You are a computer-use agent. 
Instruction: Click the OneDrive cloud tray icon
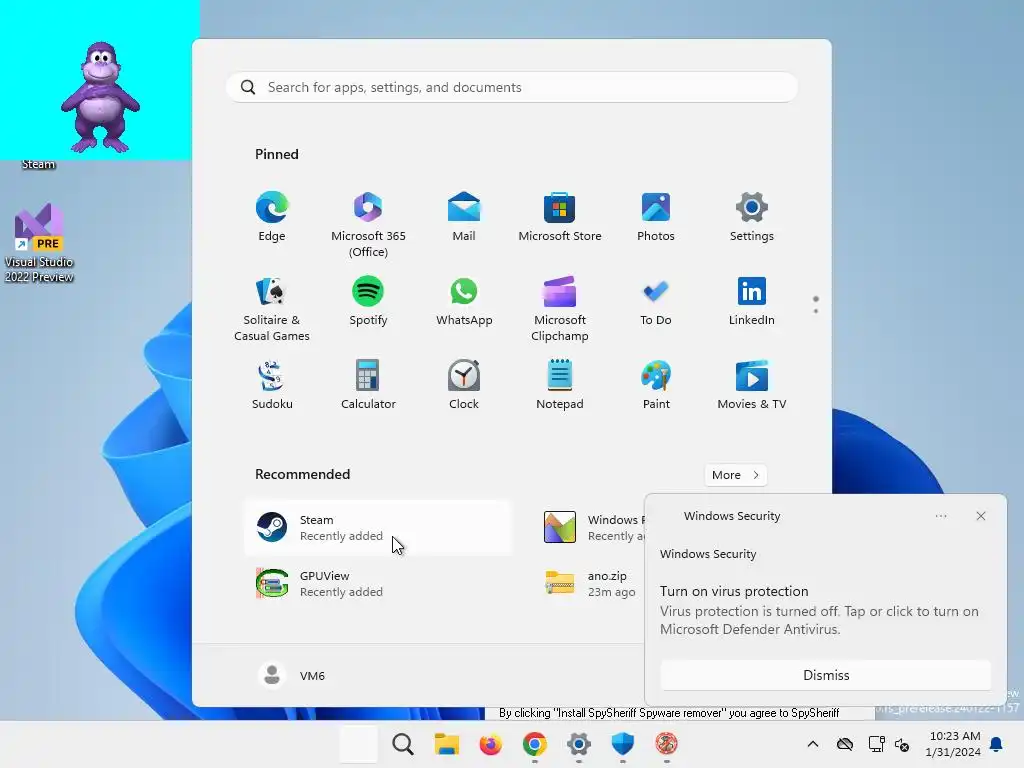(x=845, y=744)
